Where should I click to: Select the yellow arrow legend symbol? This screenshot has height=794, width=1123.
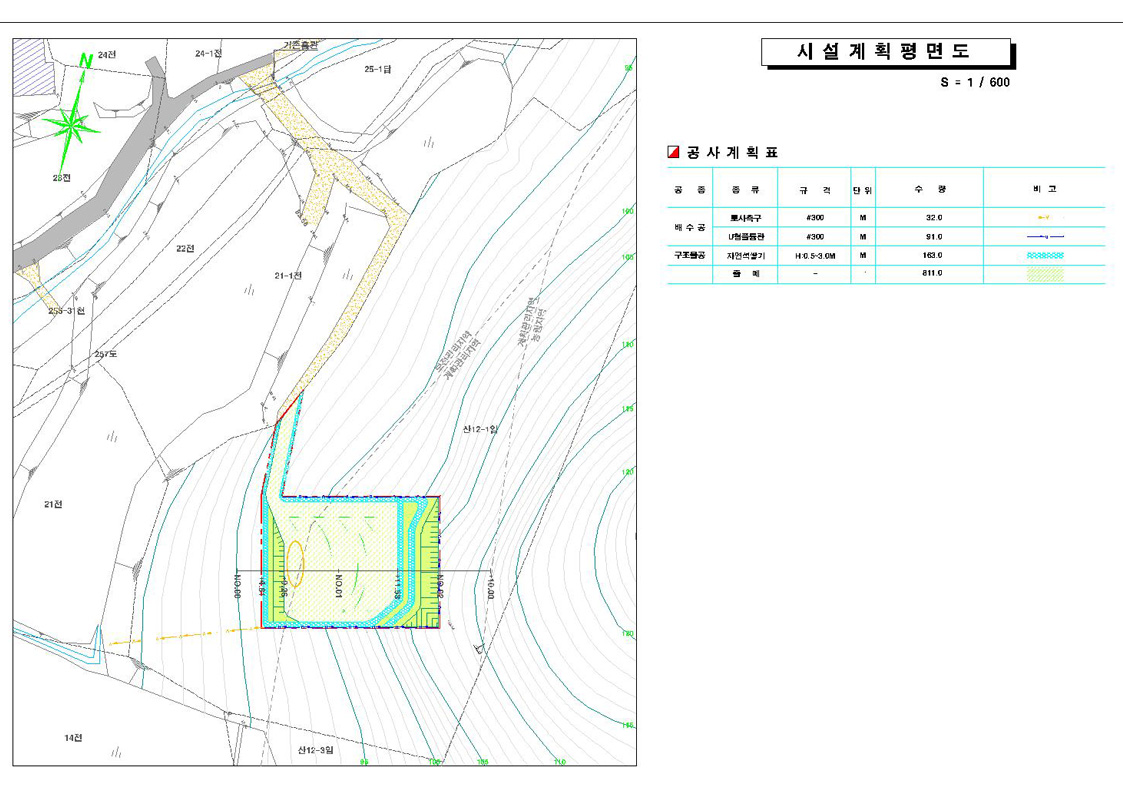1044,217
